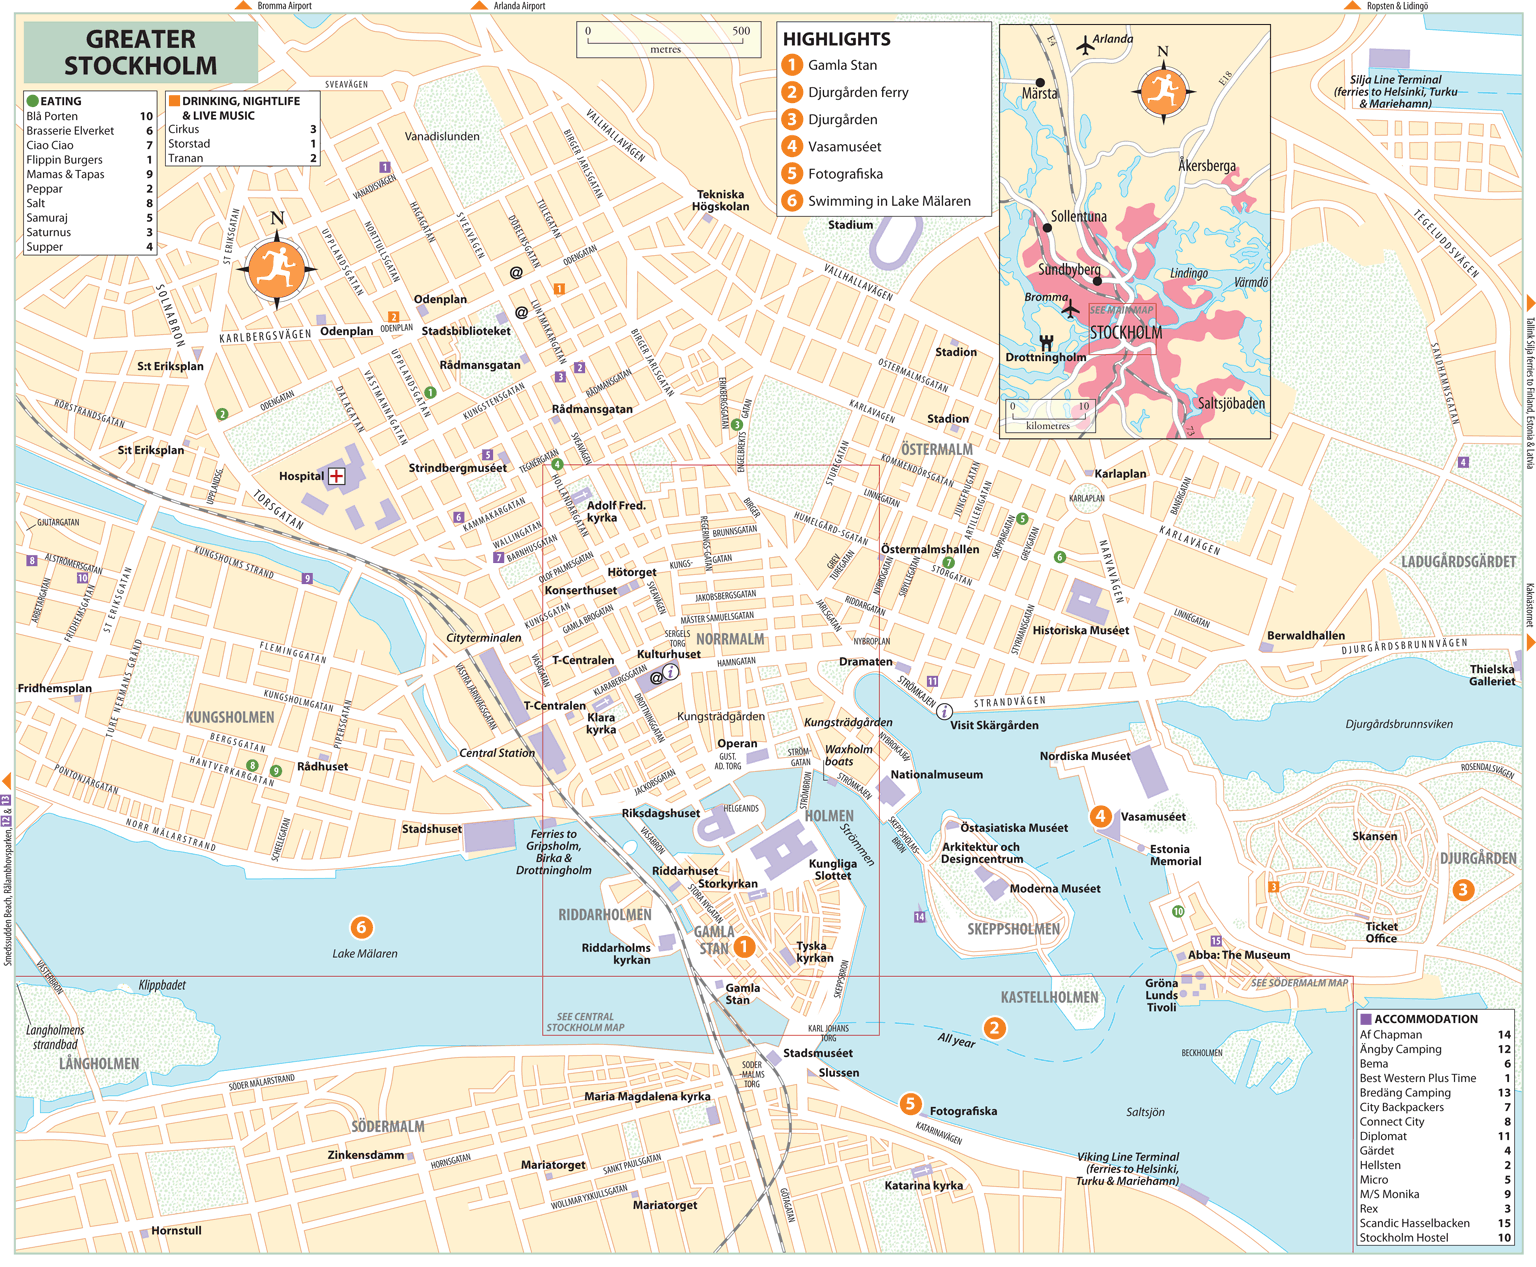Click purple accommodation marker 11 near Dramaten
This screenshot has height=1267, width=1536.
point(932,681)
